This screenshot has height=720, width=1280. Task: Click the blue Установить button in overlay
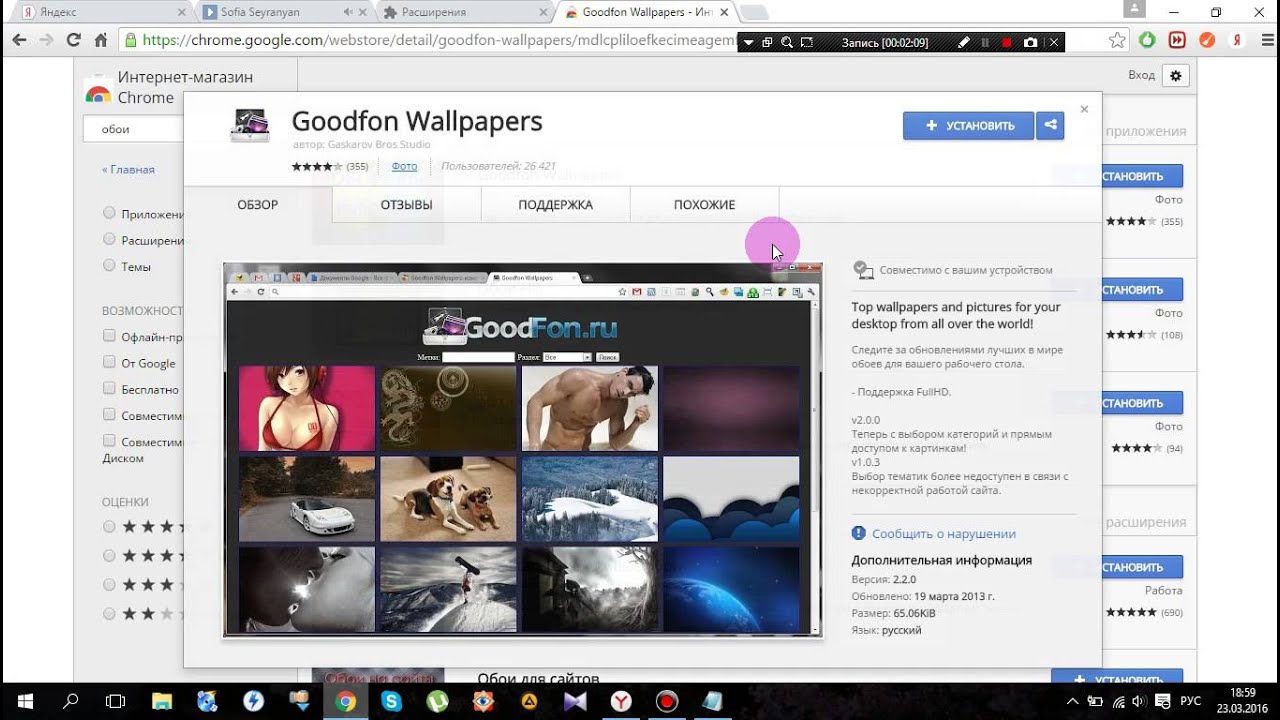968,125
